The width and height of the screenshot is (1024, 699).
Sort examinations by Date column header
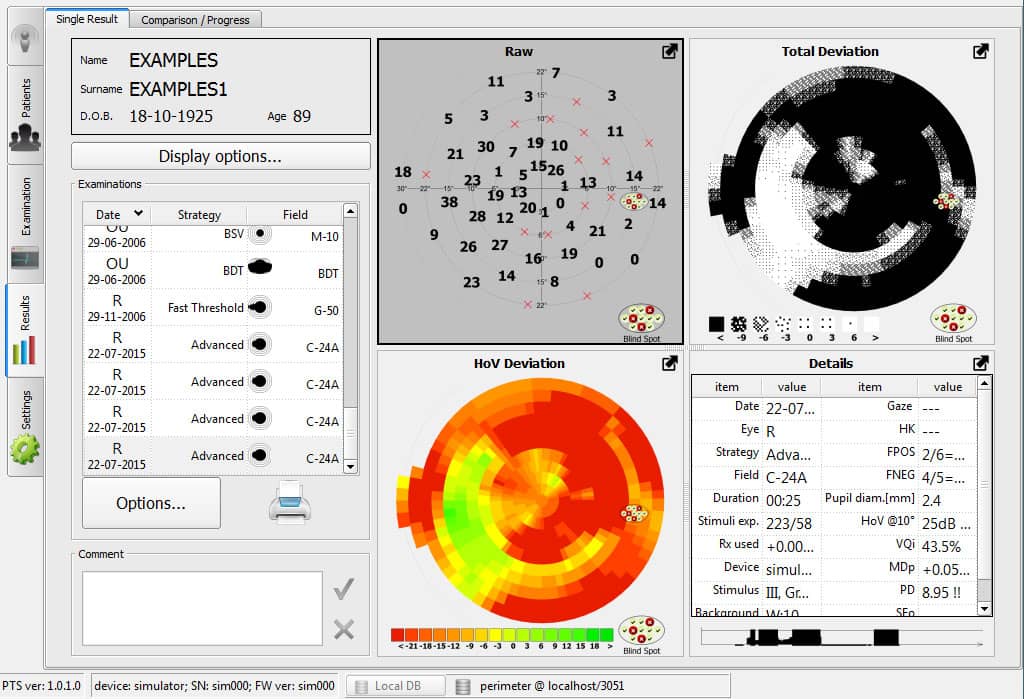[117, 214]
